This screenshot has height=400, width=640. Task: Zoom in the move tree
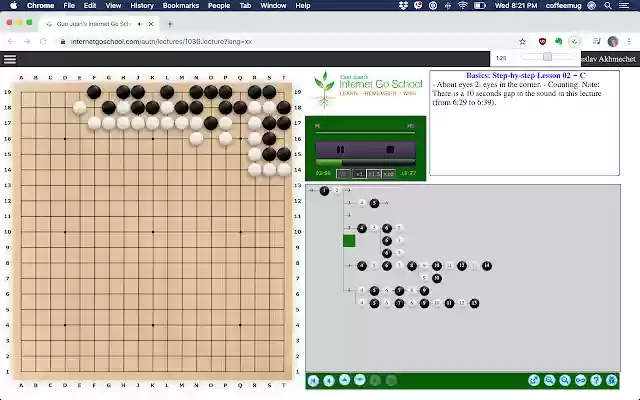pos(549,380)
